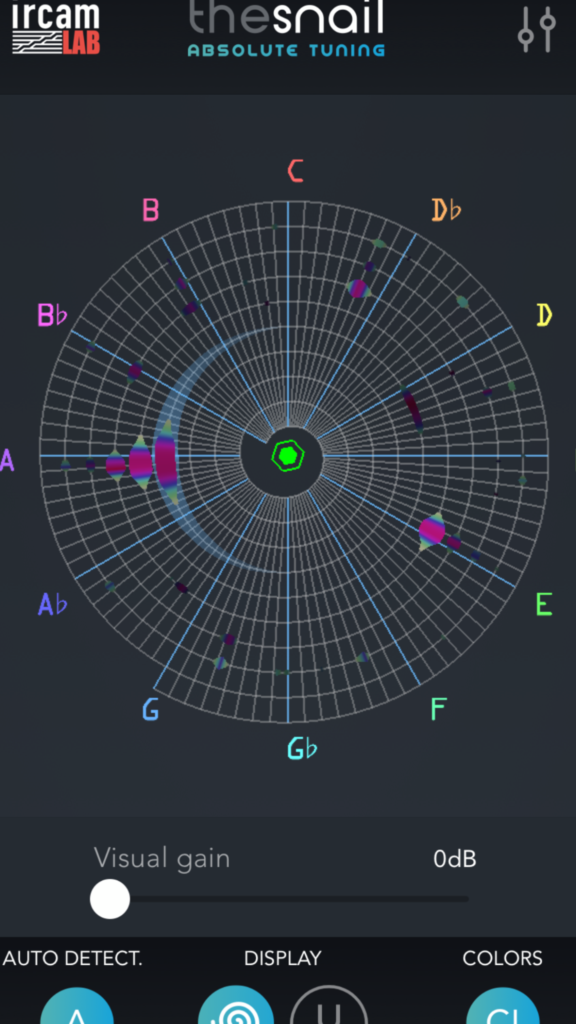Screen dimensions: 576x1024
Task: Tap the Ircam Lab logo
Action: click(56, 27)
